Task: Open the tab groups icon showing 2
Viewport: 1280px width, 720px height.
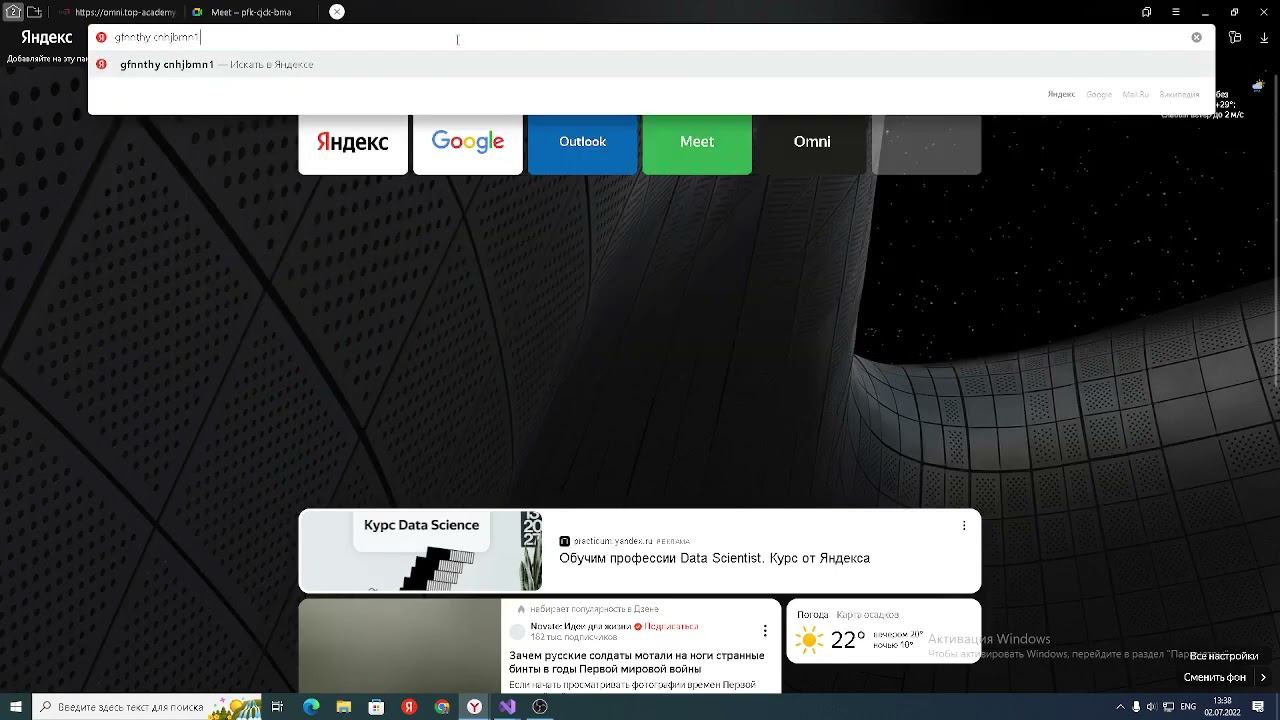Action: (13, 12)
